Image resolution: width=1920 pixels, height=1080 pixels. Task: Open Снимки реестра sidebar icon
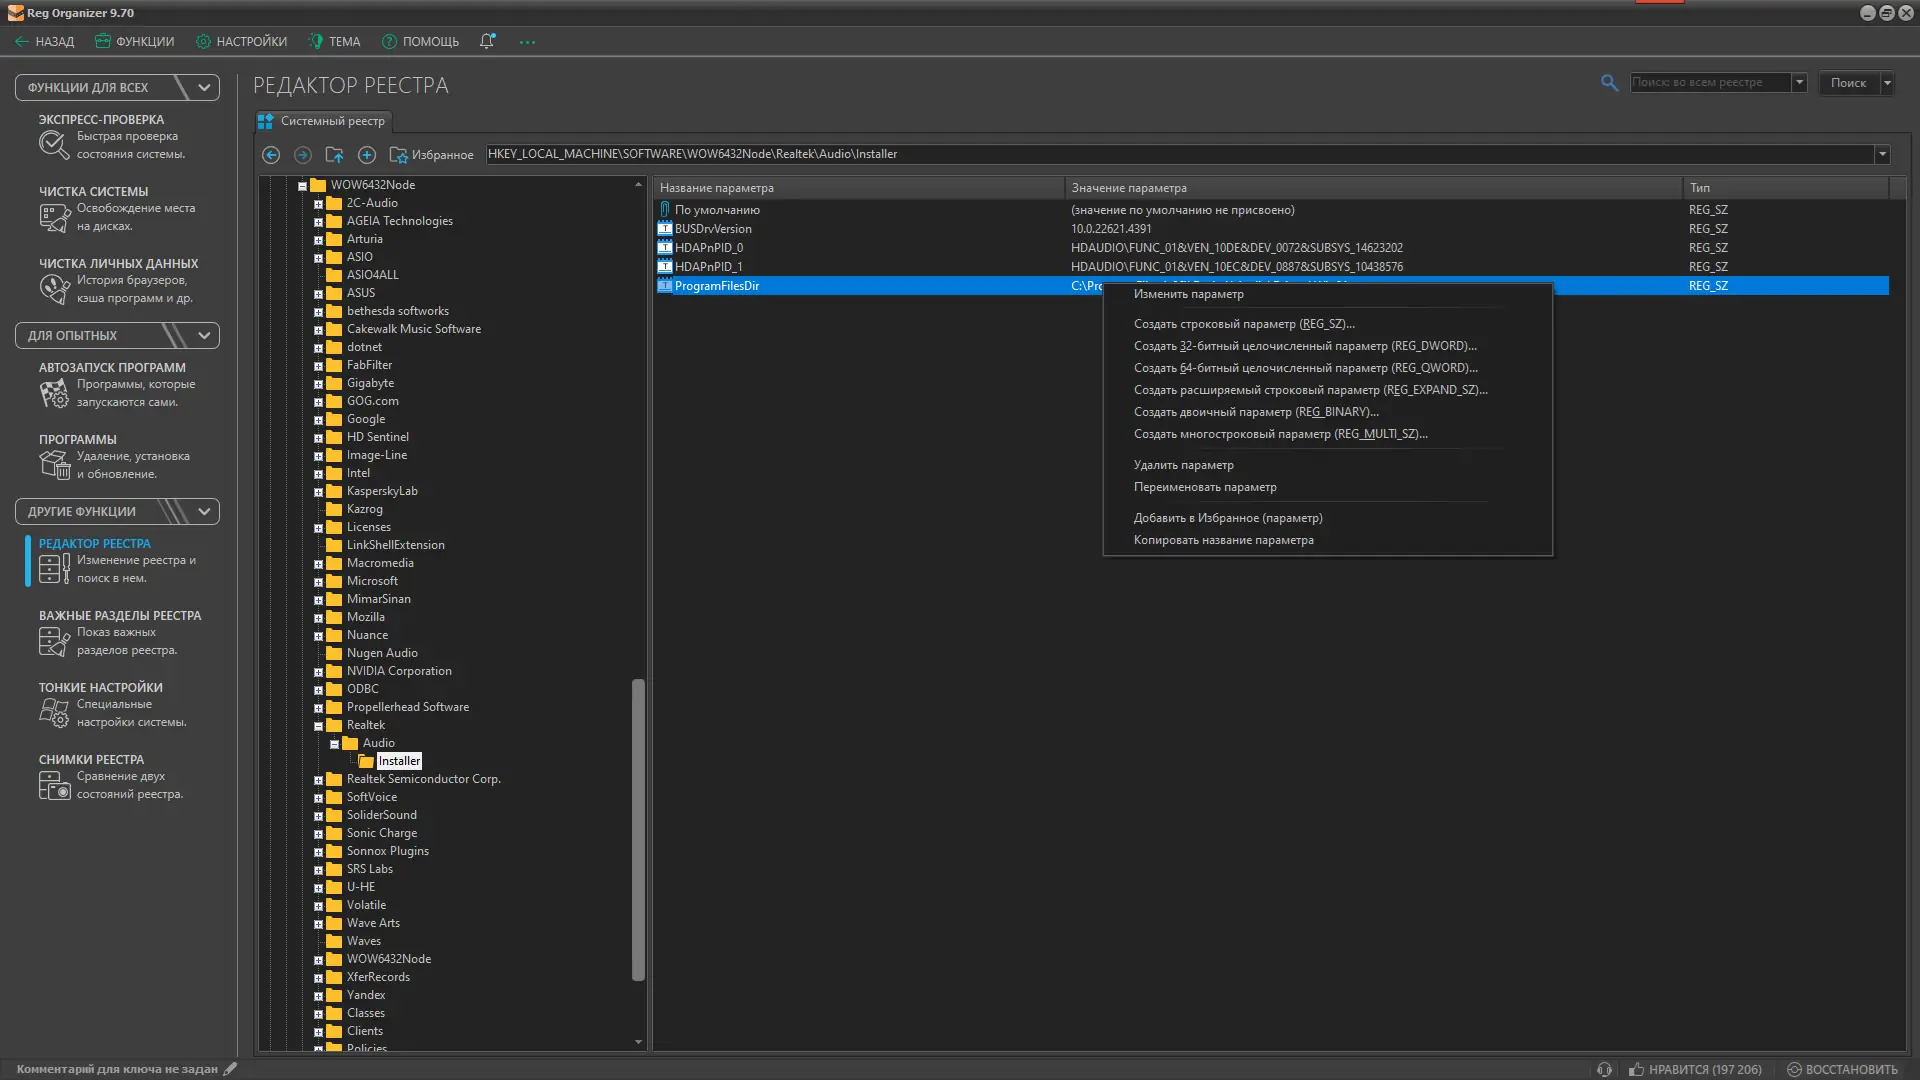click(54, 786)
